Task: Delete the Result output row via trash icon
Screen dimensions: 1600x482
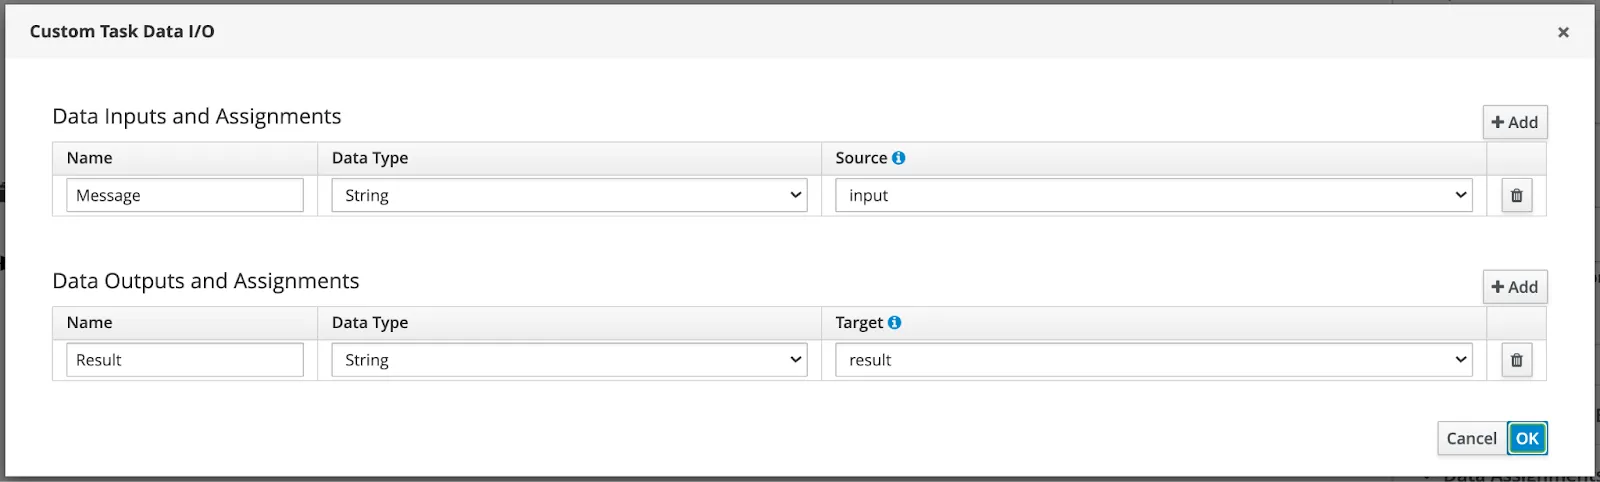Action: (x=1516, y=360)
